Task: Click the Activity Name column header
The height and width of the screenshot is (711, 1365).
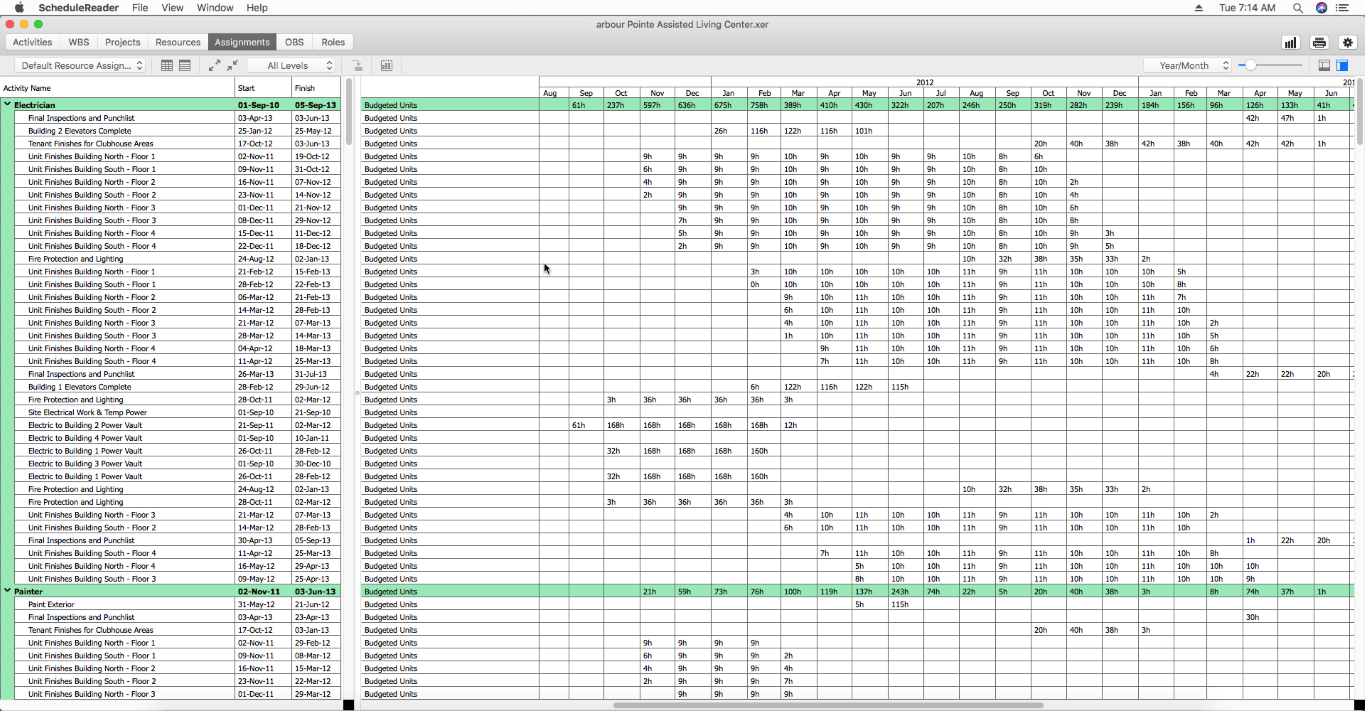Action: pyautogui.click(x=117, y=88)
